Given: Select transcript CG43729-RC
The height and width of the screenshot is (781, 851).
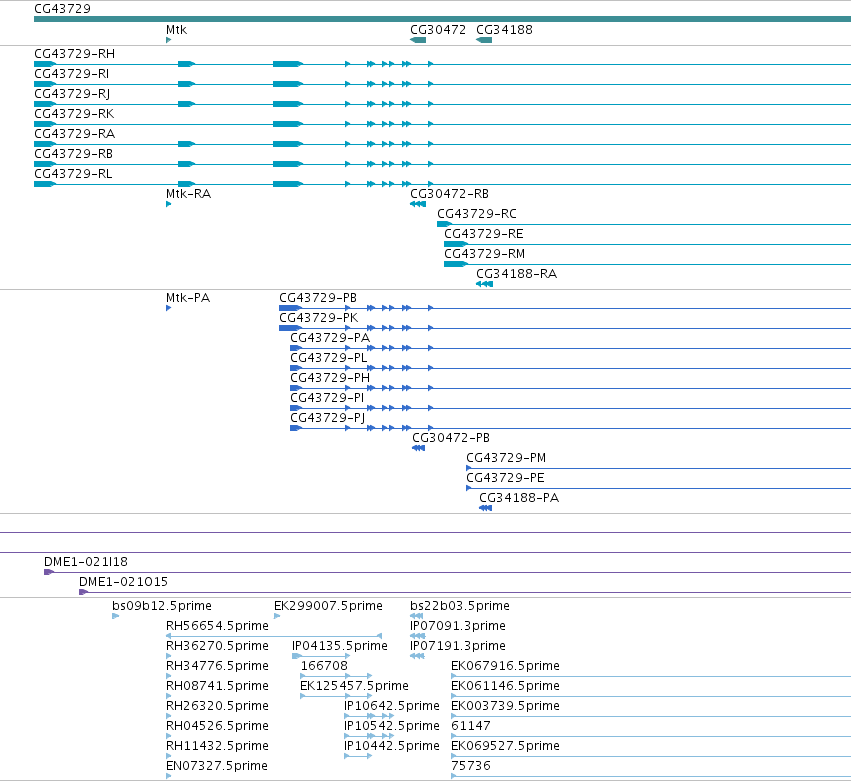Looking at the screenshot, I should 477,214.
